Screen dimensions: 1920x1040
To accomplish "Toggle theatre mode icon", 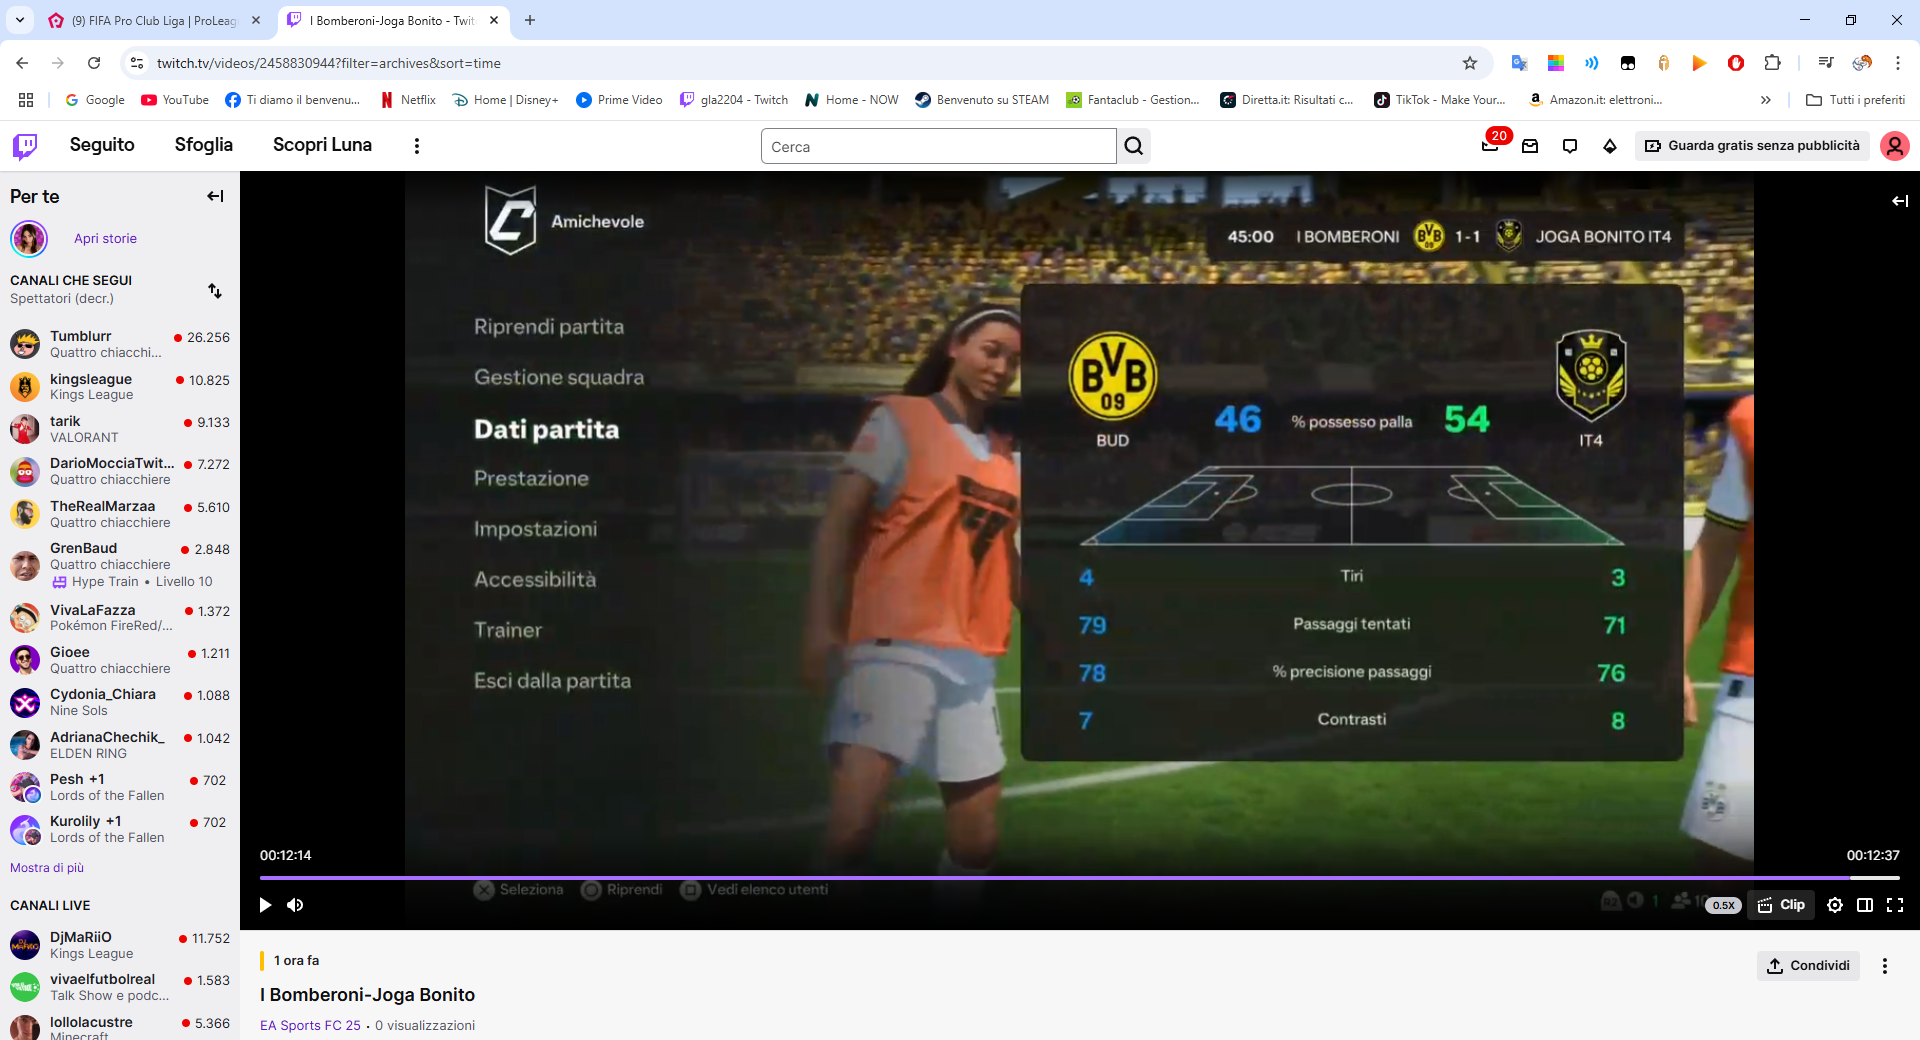I will click(x=1865, y=905).
